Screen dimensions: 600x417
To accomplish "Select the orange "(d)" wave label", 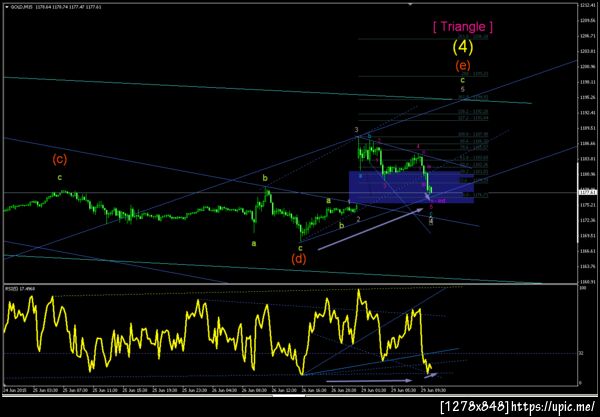I will 299,259.
